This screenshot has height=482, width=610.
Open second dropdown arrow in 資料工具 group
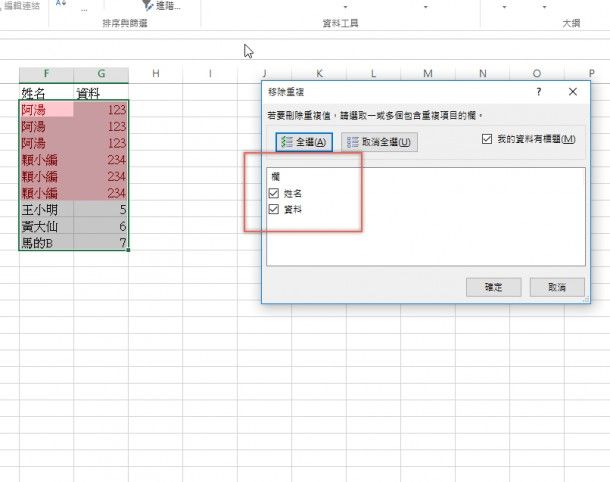(426, 7)
